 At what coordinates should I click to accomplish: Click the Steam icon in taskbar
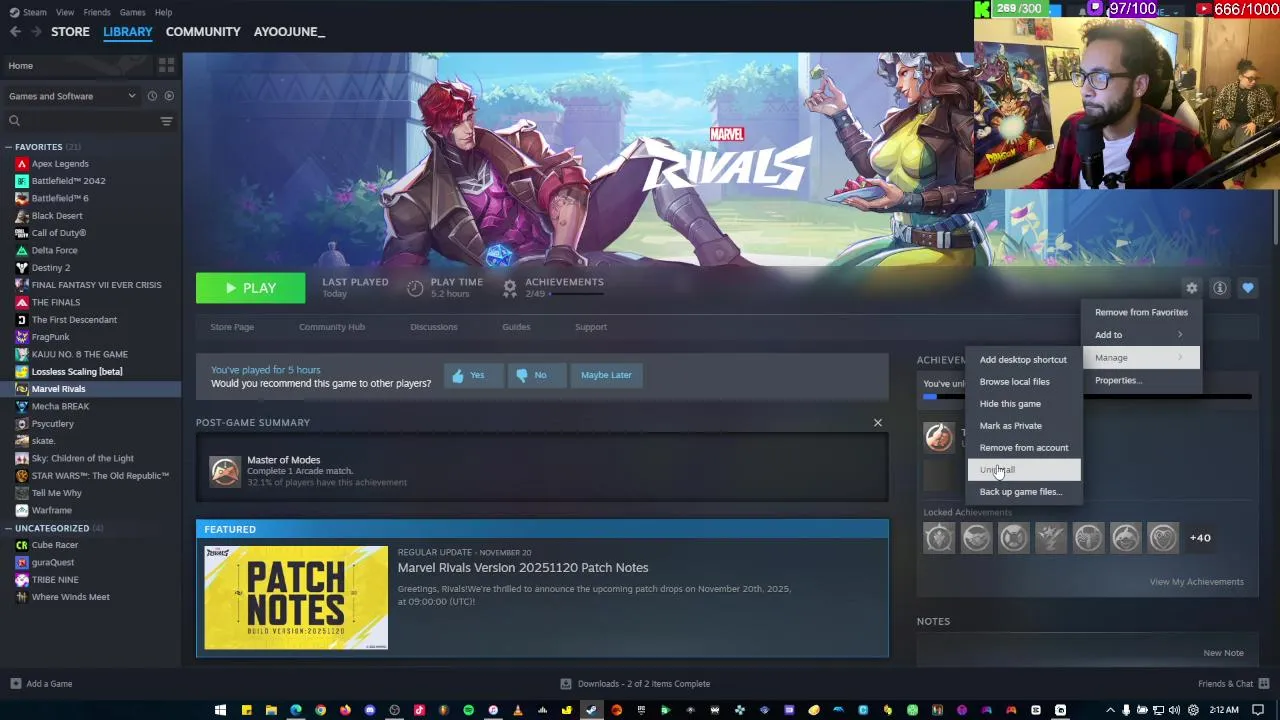click(x=591, y=710)
